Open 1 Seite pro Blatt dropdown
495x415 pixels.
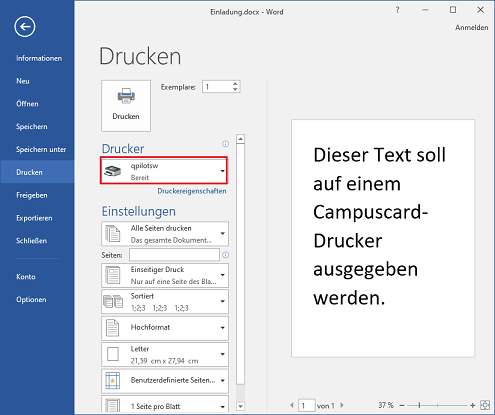click(x=165, y=405)
